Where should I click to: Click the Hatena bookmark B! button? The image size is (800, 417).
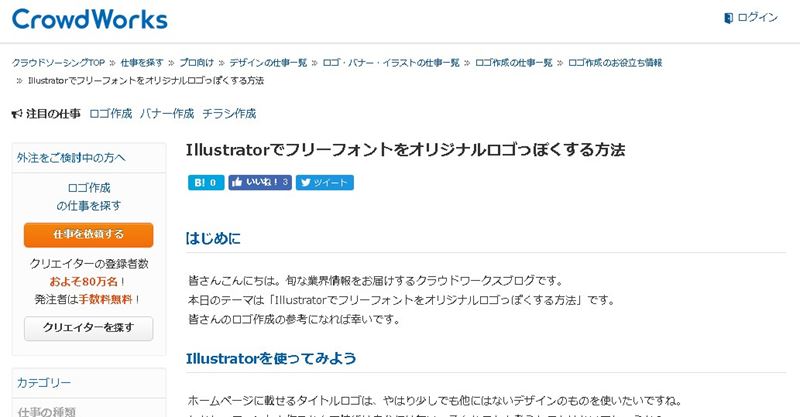tap(205, 183)
